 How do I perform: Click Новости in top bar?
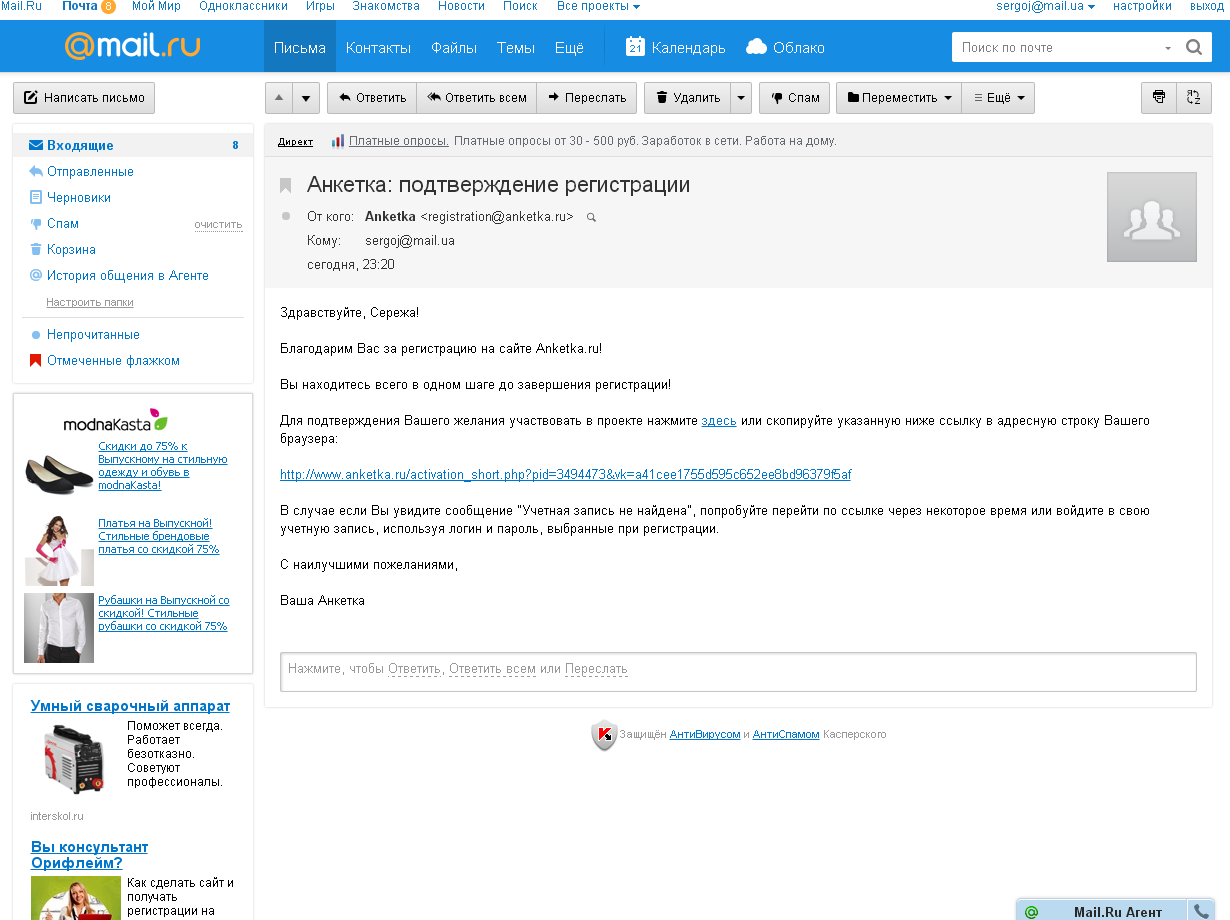pyautogui.click(x=461, y=6)
